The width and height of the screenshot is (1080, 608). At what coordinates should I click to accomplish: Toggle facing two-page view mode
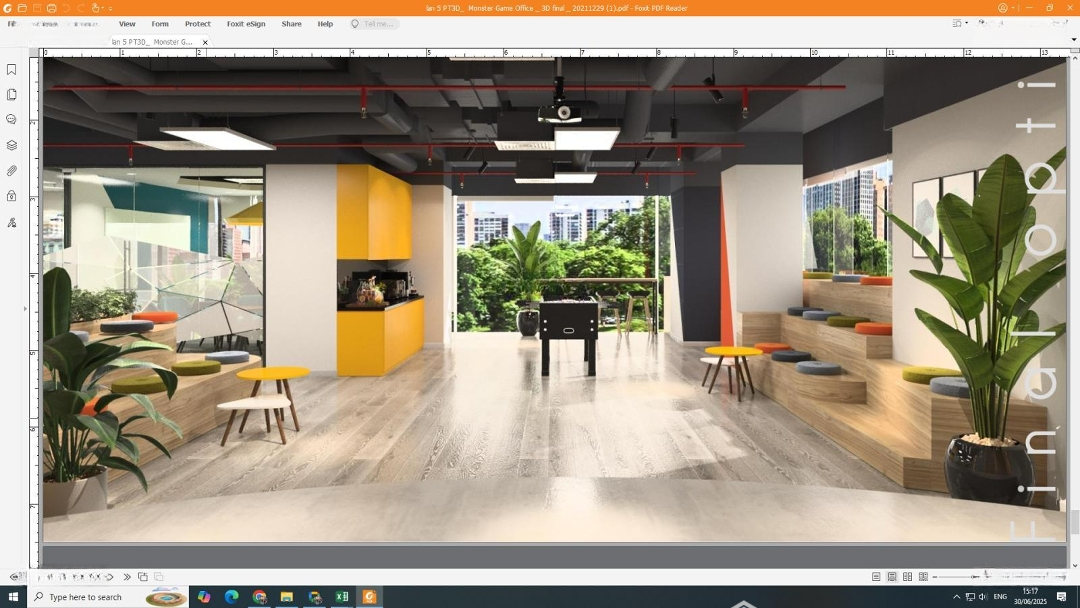pyautogui.click(x=908, y=577)
